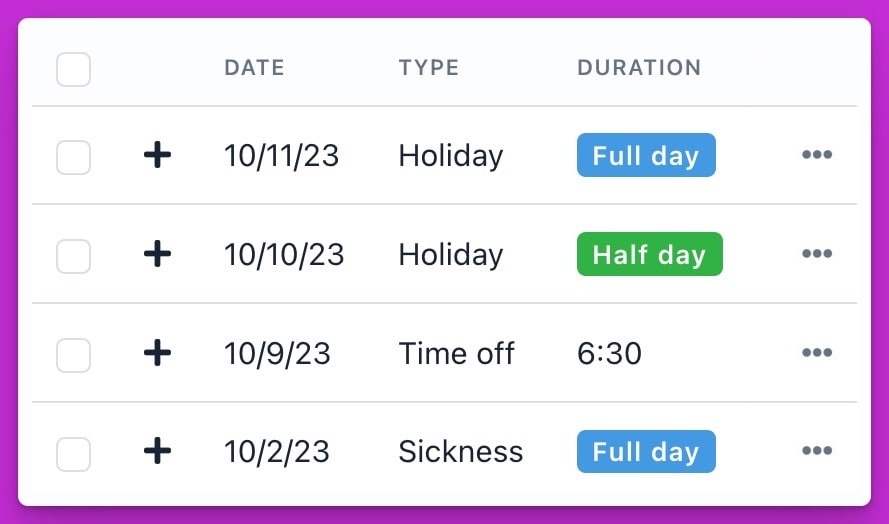Expand the 10/2/23 Sickness row plus icon

[x=158, y=451]
